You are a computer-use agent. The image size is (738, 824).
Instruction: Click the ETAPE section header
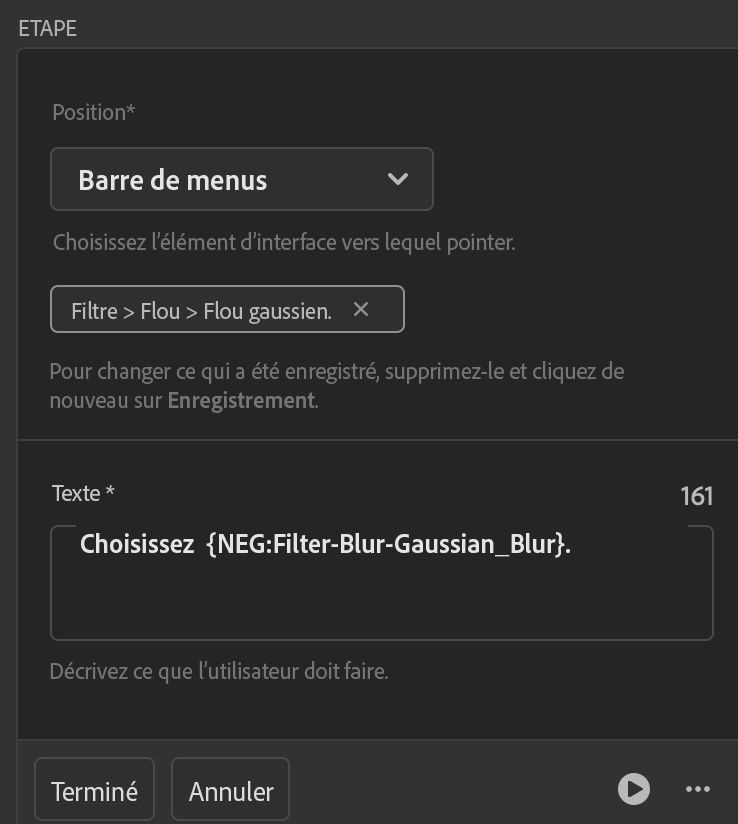coord(48,28)
